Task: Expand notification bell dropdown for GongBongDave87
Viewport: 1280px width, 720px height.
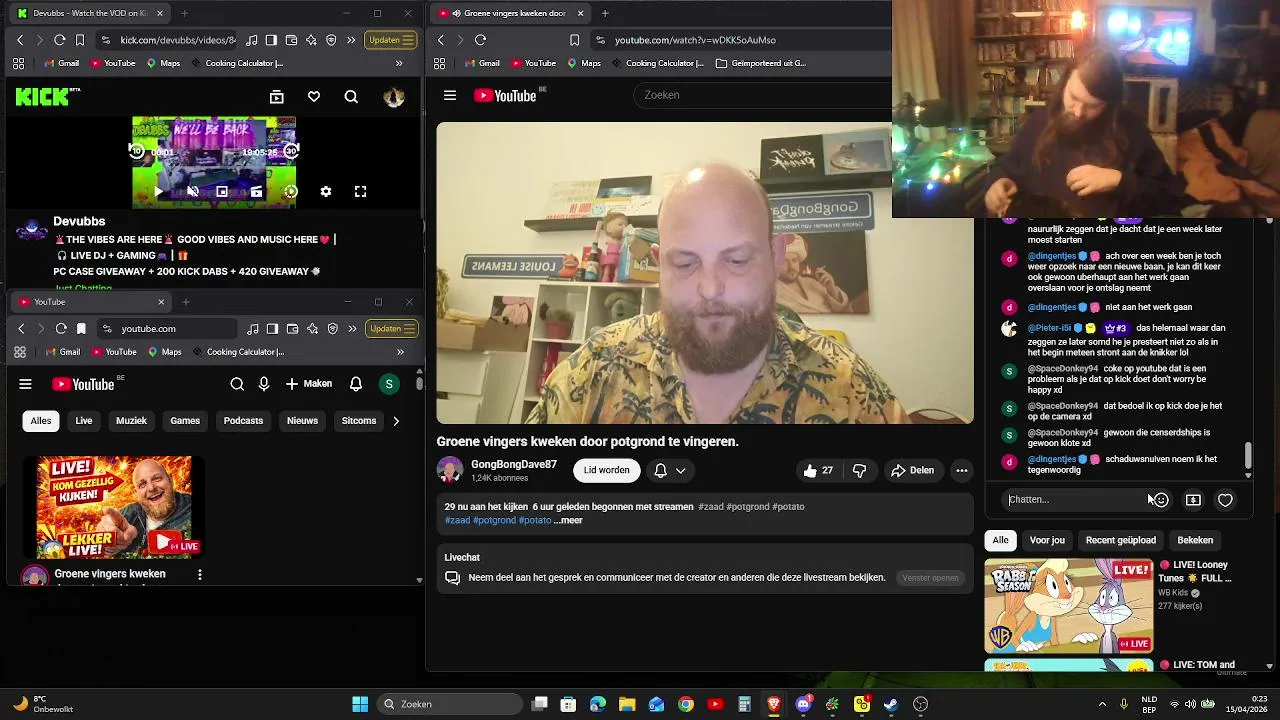Action: pyautogui.click(x=670, y=470)
